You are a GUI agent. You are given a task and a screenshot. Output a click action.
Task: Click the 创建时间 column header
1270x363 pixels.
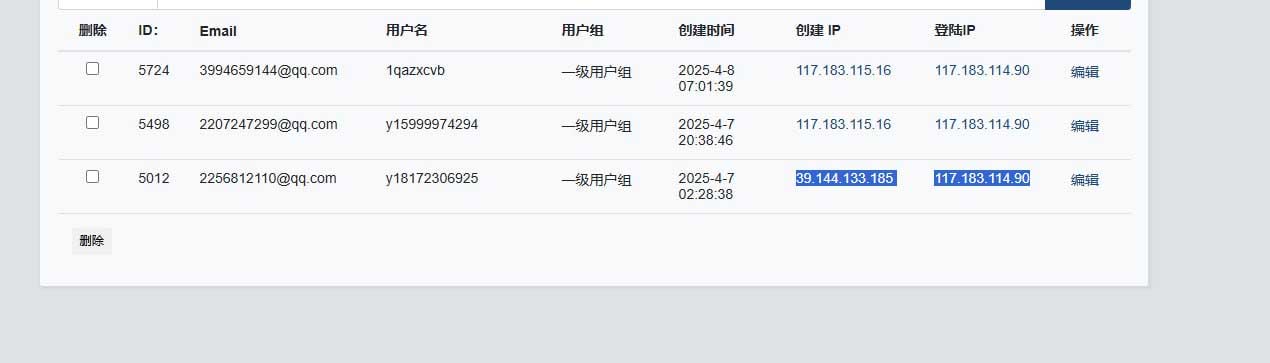point(706,31)
